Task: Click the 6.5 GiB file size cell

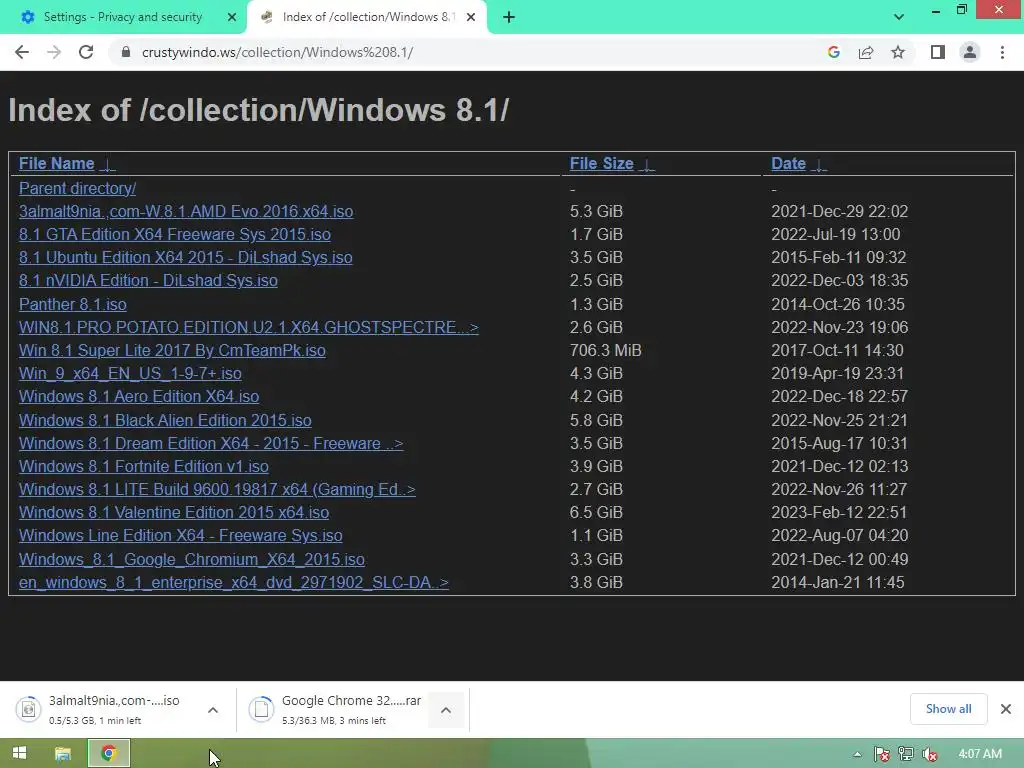Action: point(596,513)
